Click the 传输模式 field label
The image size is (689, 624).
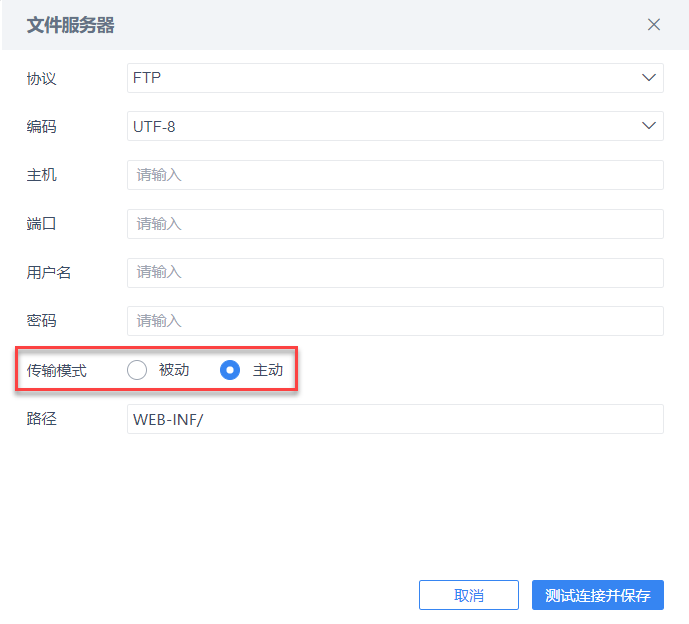(56, 370)
